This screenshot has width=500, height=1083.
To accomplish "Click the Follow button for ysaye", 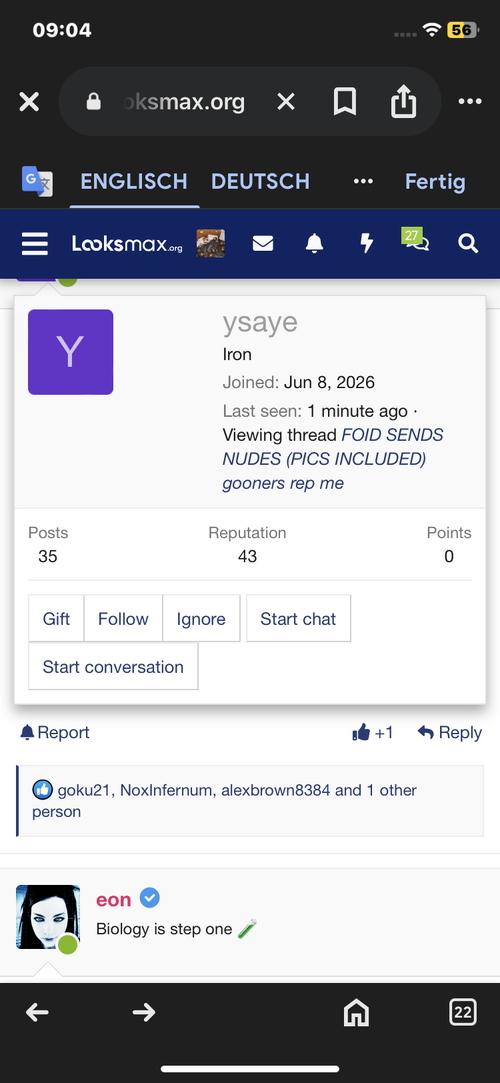I will 123,619.
